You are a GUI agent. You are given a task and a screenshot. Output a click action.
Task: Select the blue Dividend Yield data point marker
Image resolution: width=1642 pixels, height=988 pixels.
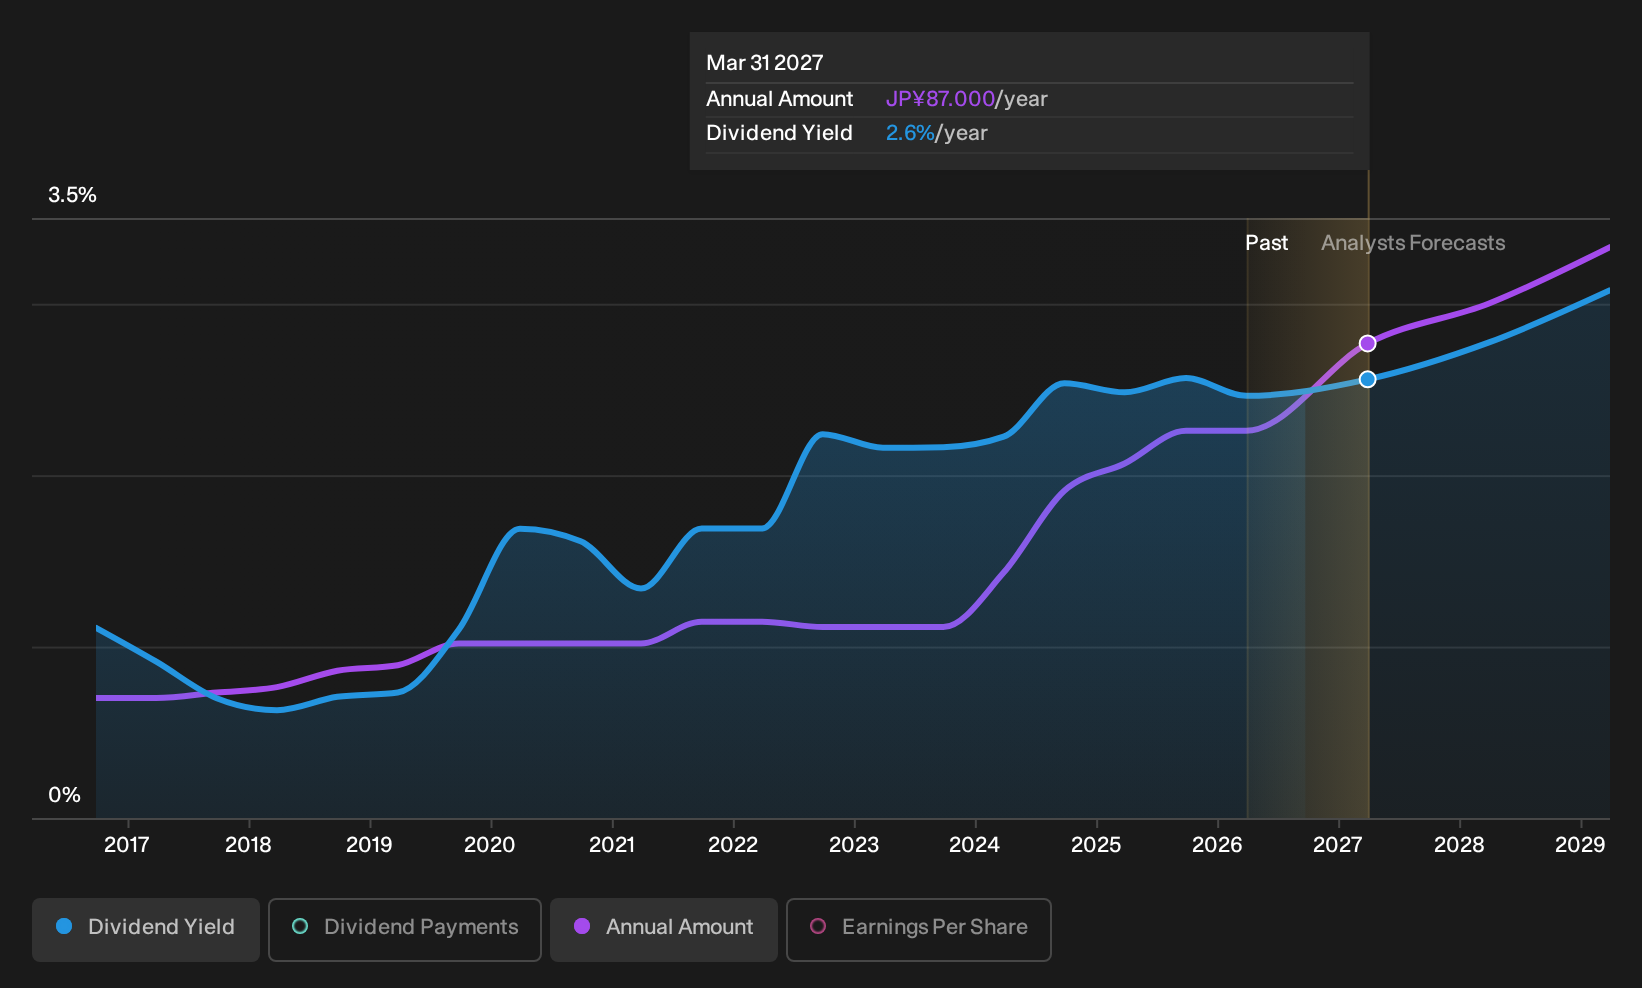(1368, 379)
